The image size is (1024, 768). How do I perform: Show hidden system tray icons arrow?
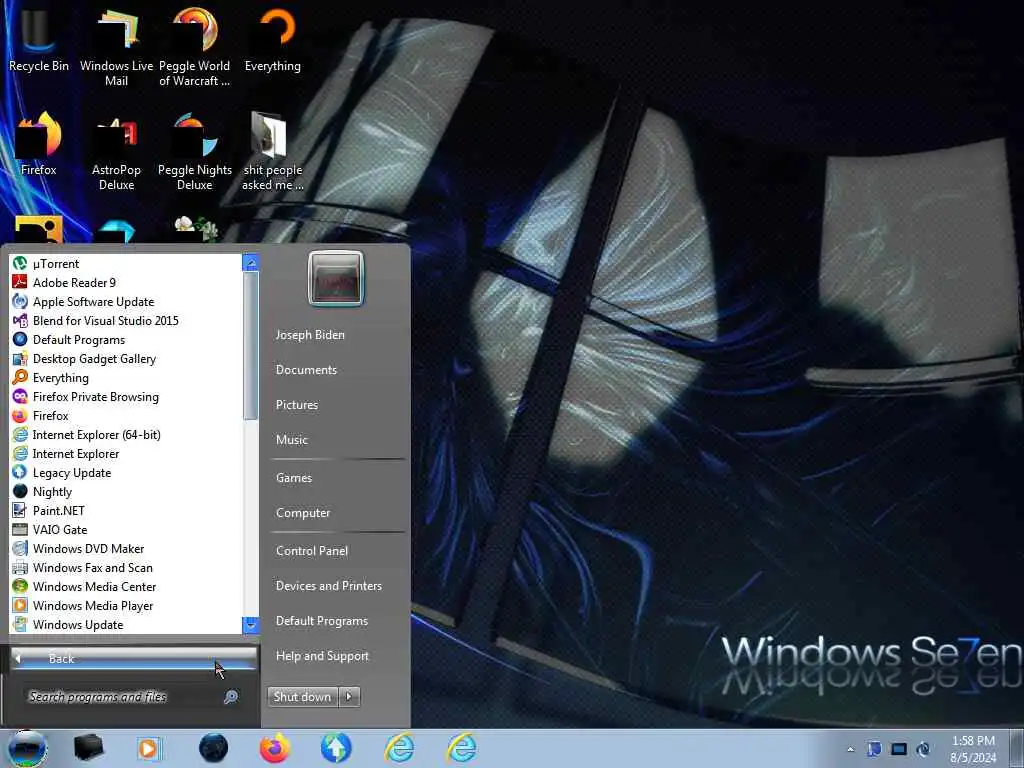coord(850,749)
